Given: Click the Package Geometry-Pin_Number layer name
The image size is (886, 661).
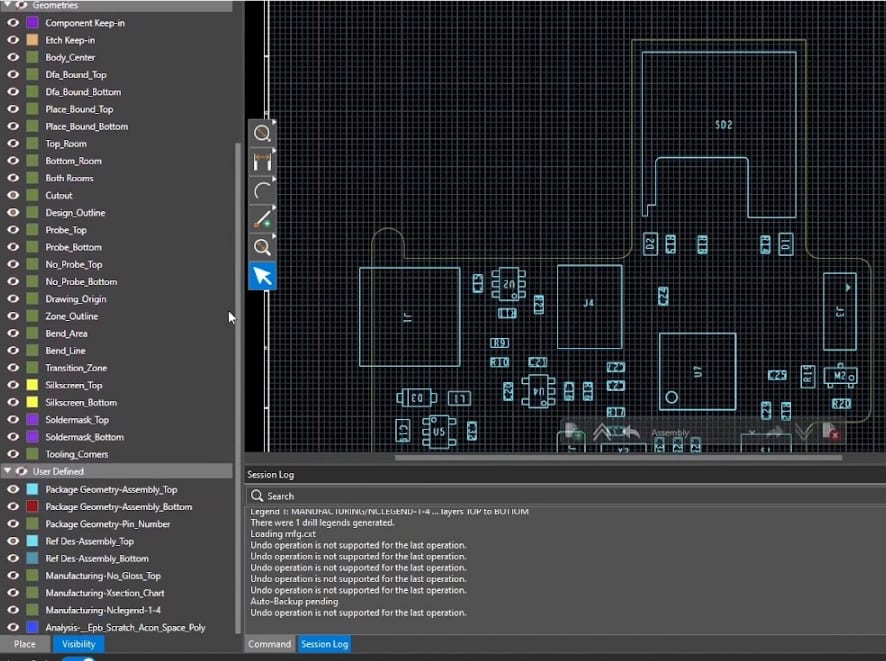Looking at the screenshot, I should pyautogui.click(x=108, y=524).
